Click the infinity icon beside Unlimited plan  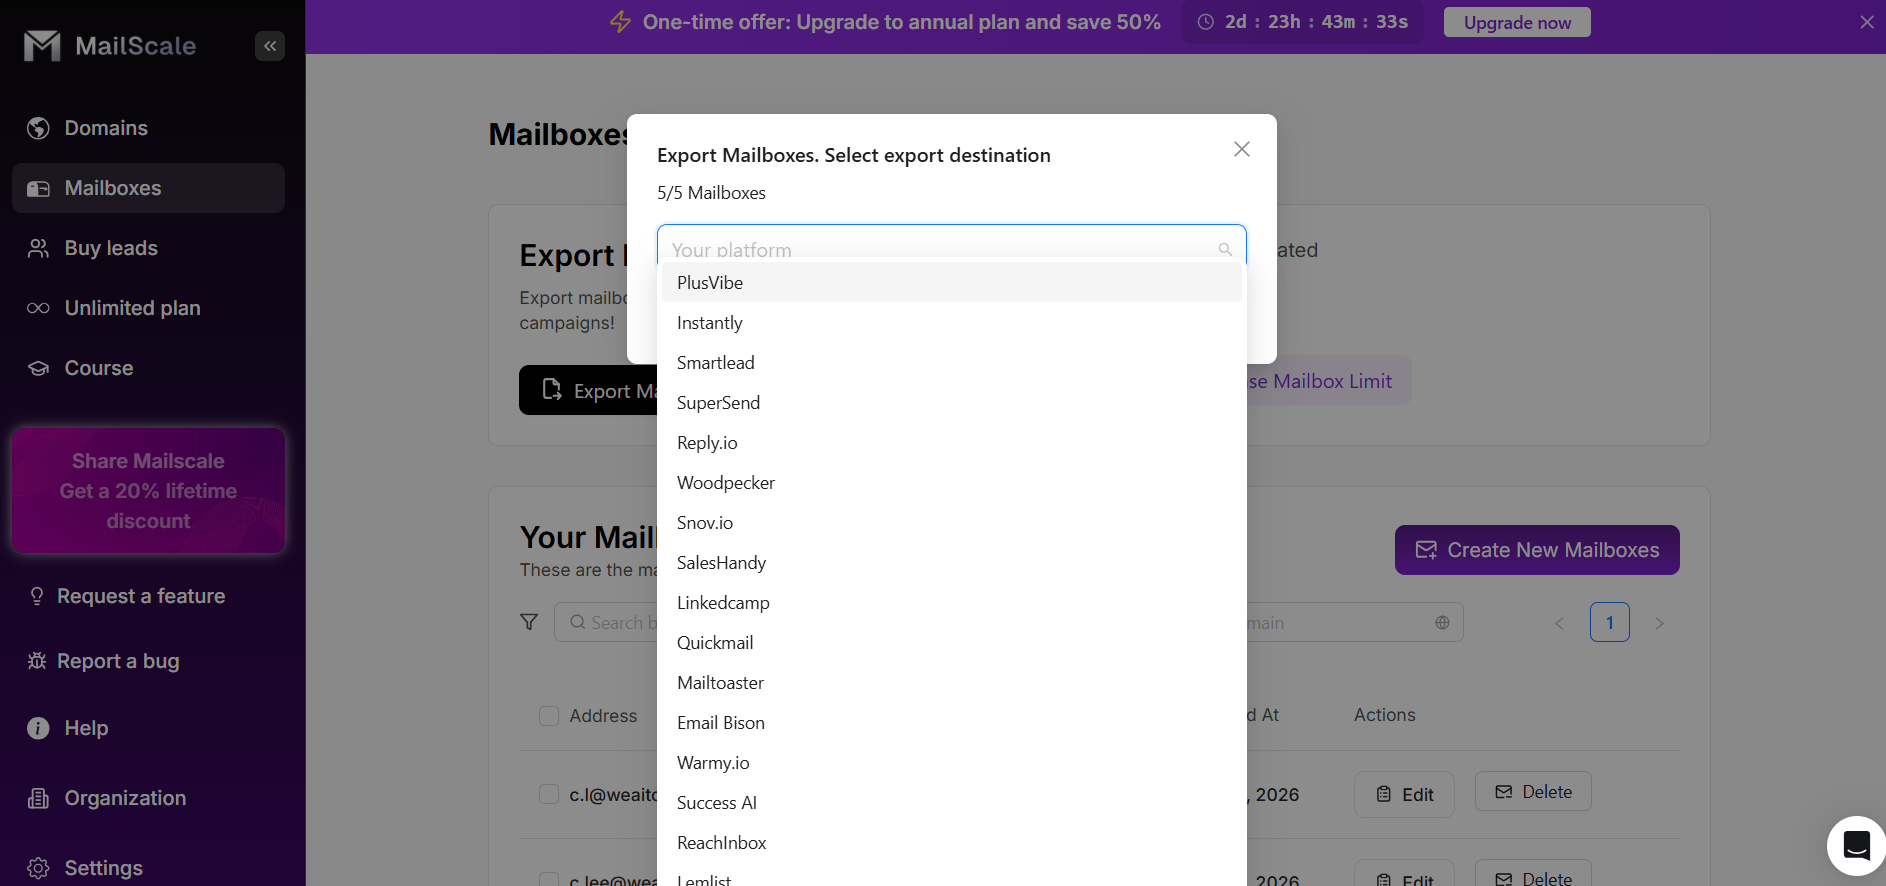[38, 308]
